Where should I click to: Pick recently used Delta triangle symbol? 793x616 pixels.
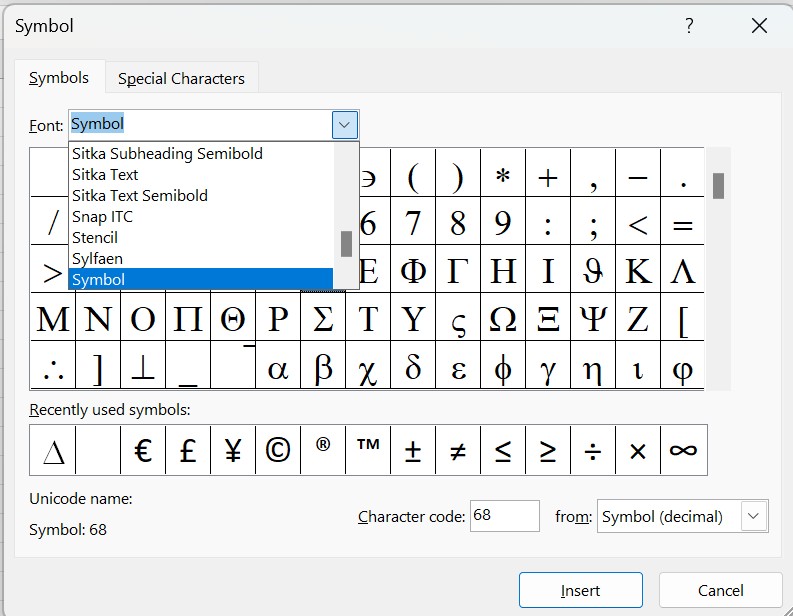pos(53,450)
